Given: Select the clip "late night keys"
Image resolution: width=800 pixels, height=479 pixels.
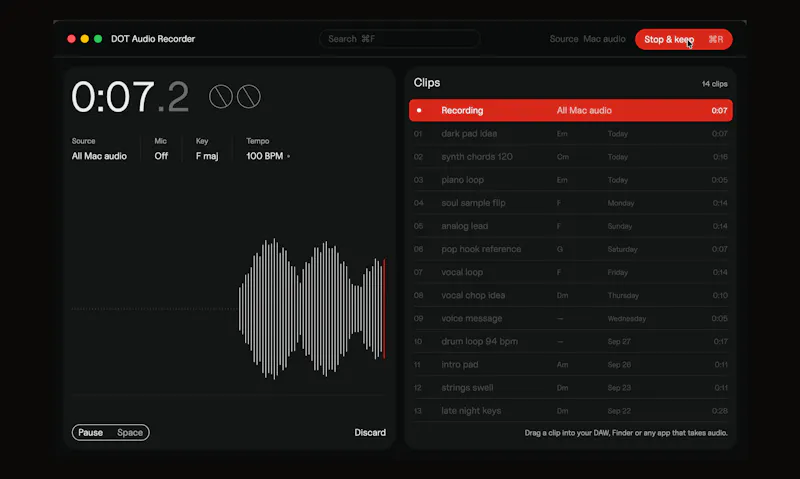Looking at the screenshot, I should pos(570,411).
